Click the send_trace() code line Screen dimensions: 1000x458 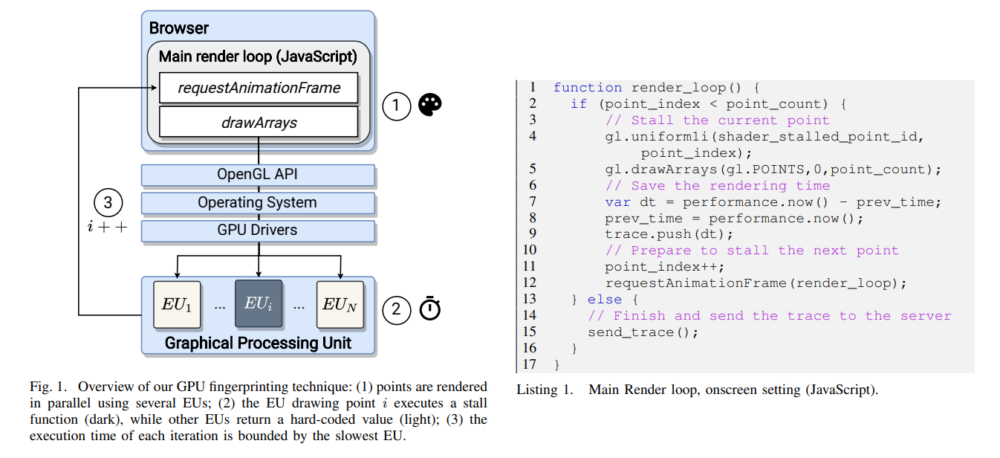point(643,332)
